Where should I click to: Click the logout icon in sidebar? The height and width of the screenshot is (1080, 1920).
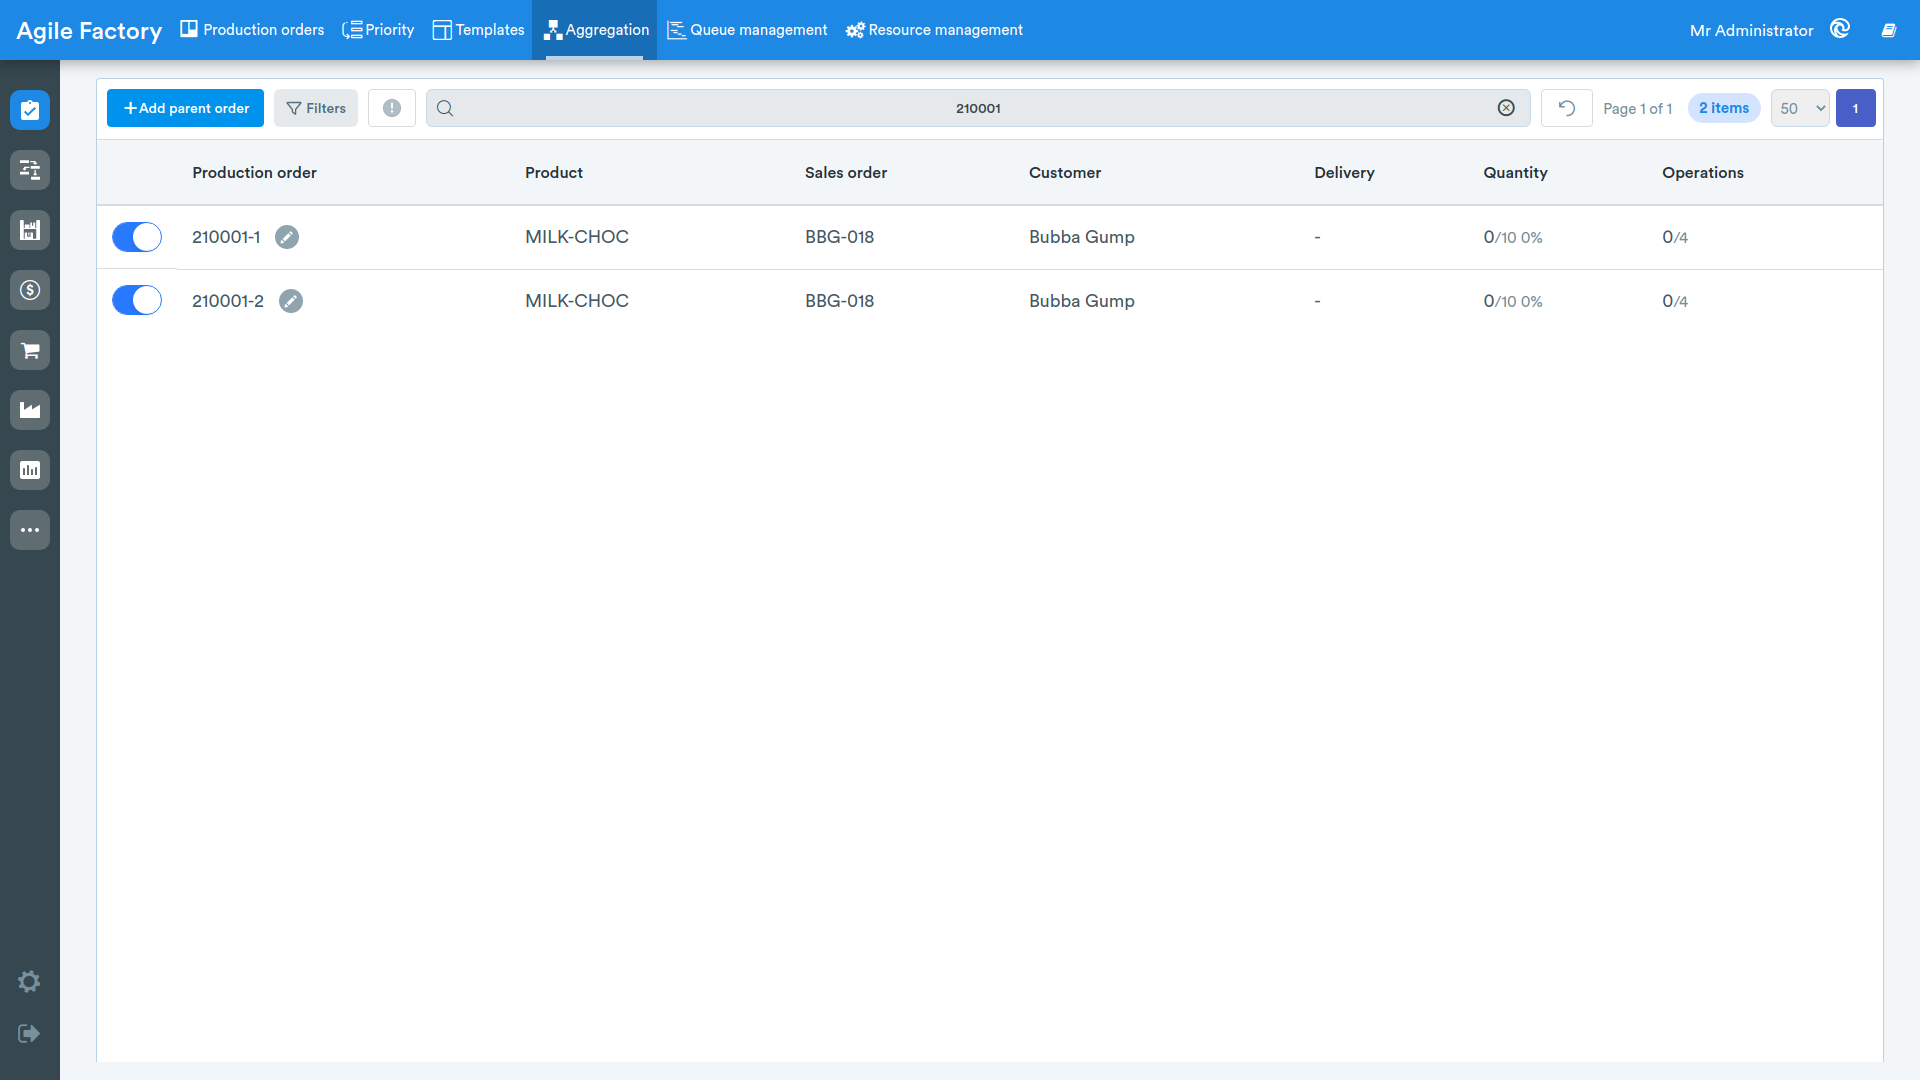click(x=29, y=1033)
